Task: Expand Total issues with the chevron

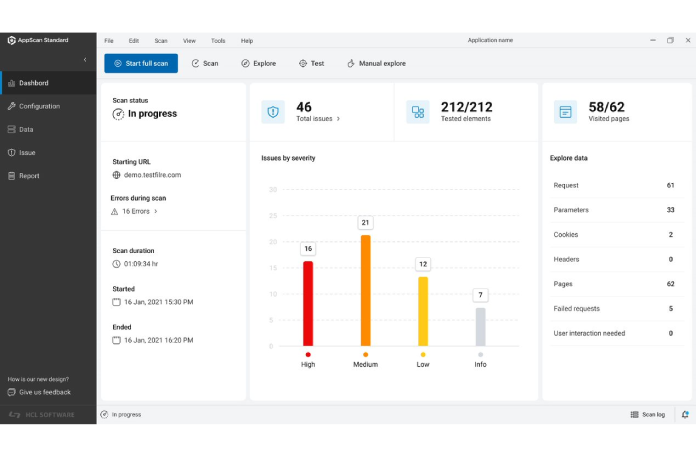Action: [x=338, y=119]
